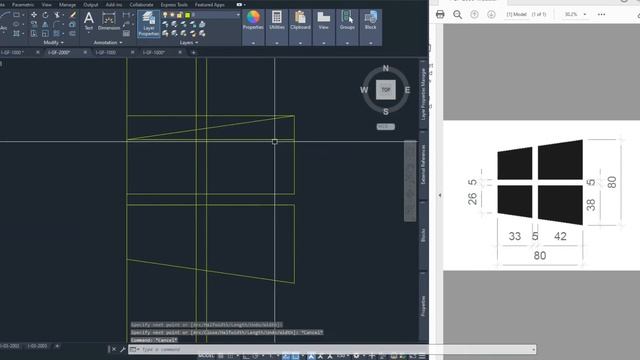This screenshot has width=640, height=360.
Task: Toggle layer lock padlock icon
Action: [x=180, y=15]
